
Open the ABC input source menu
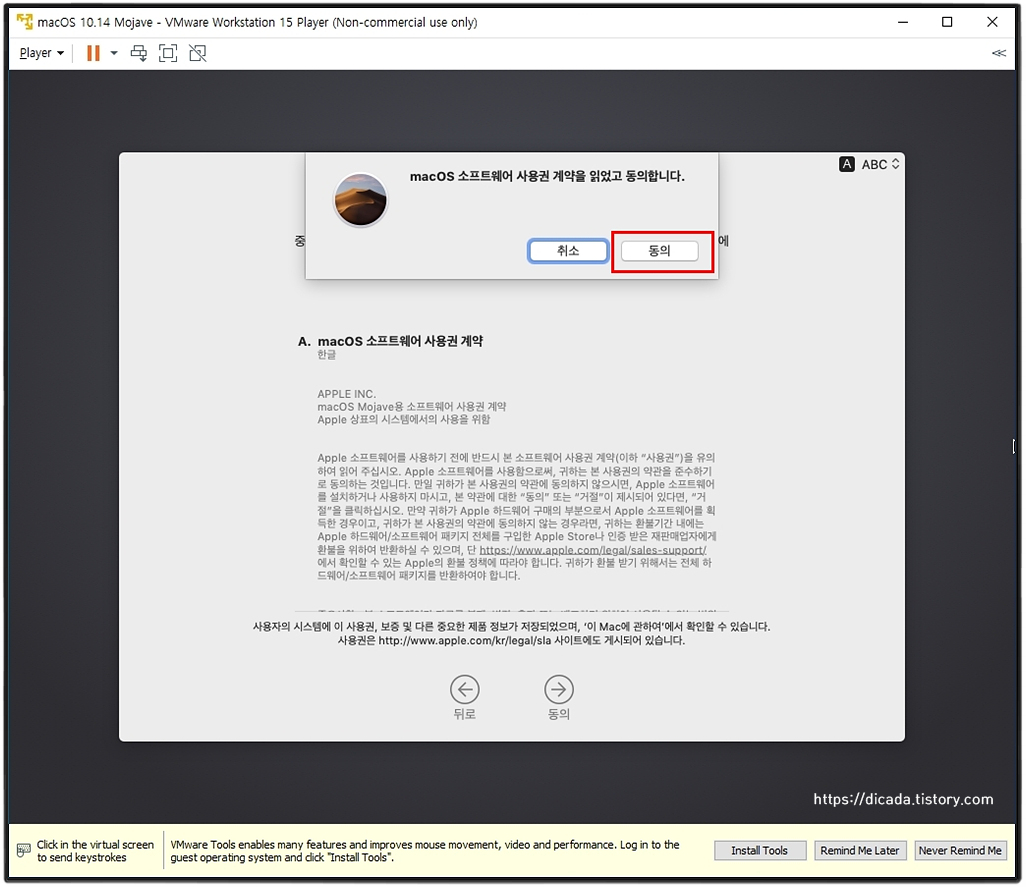click(880, 165)
